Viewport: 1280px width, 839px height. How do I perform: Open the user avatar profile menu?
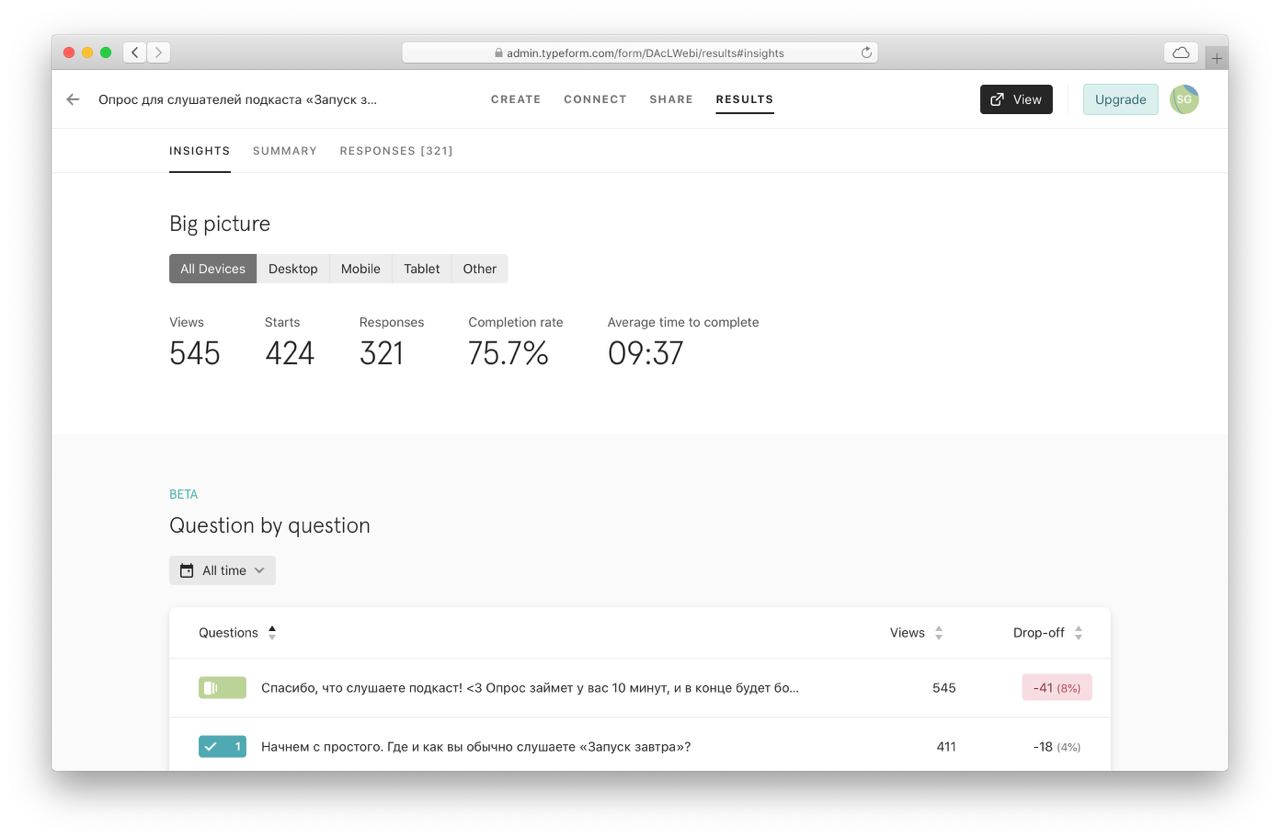tap(1184, 99)
